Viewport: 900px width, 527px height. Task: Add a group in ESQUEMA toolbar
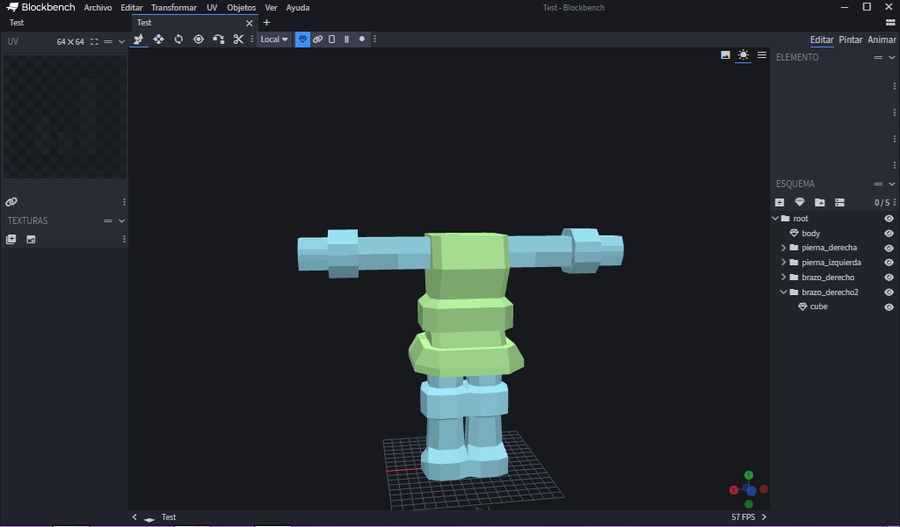820,202
